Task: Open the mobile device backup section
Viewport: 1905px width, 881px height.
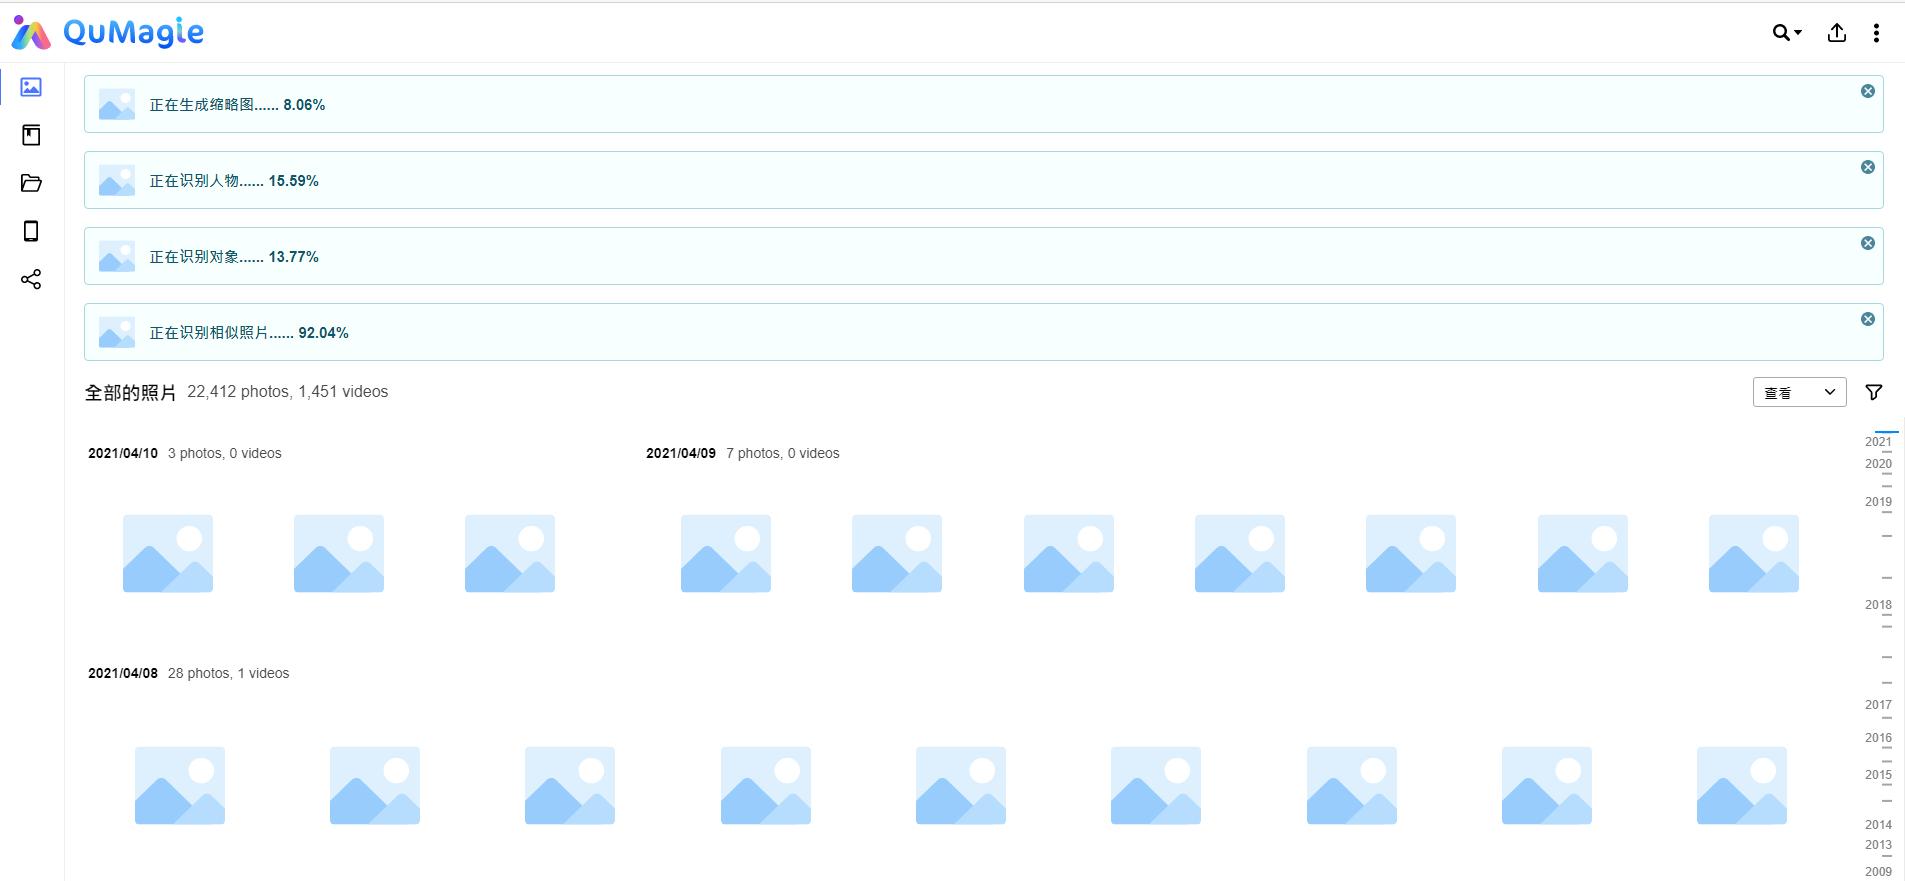Action: click(x=31, y=231)
